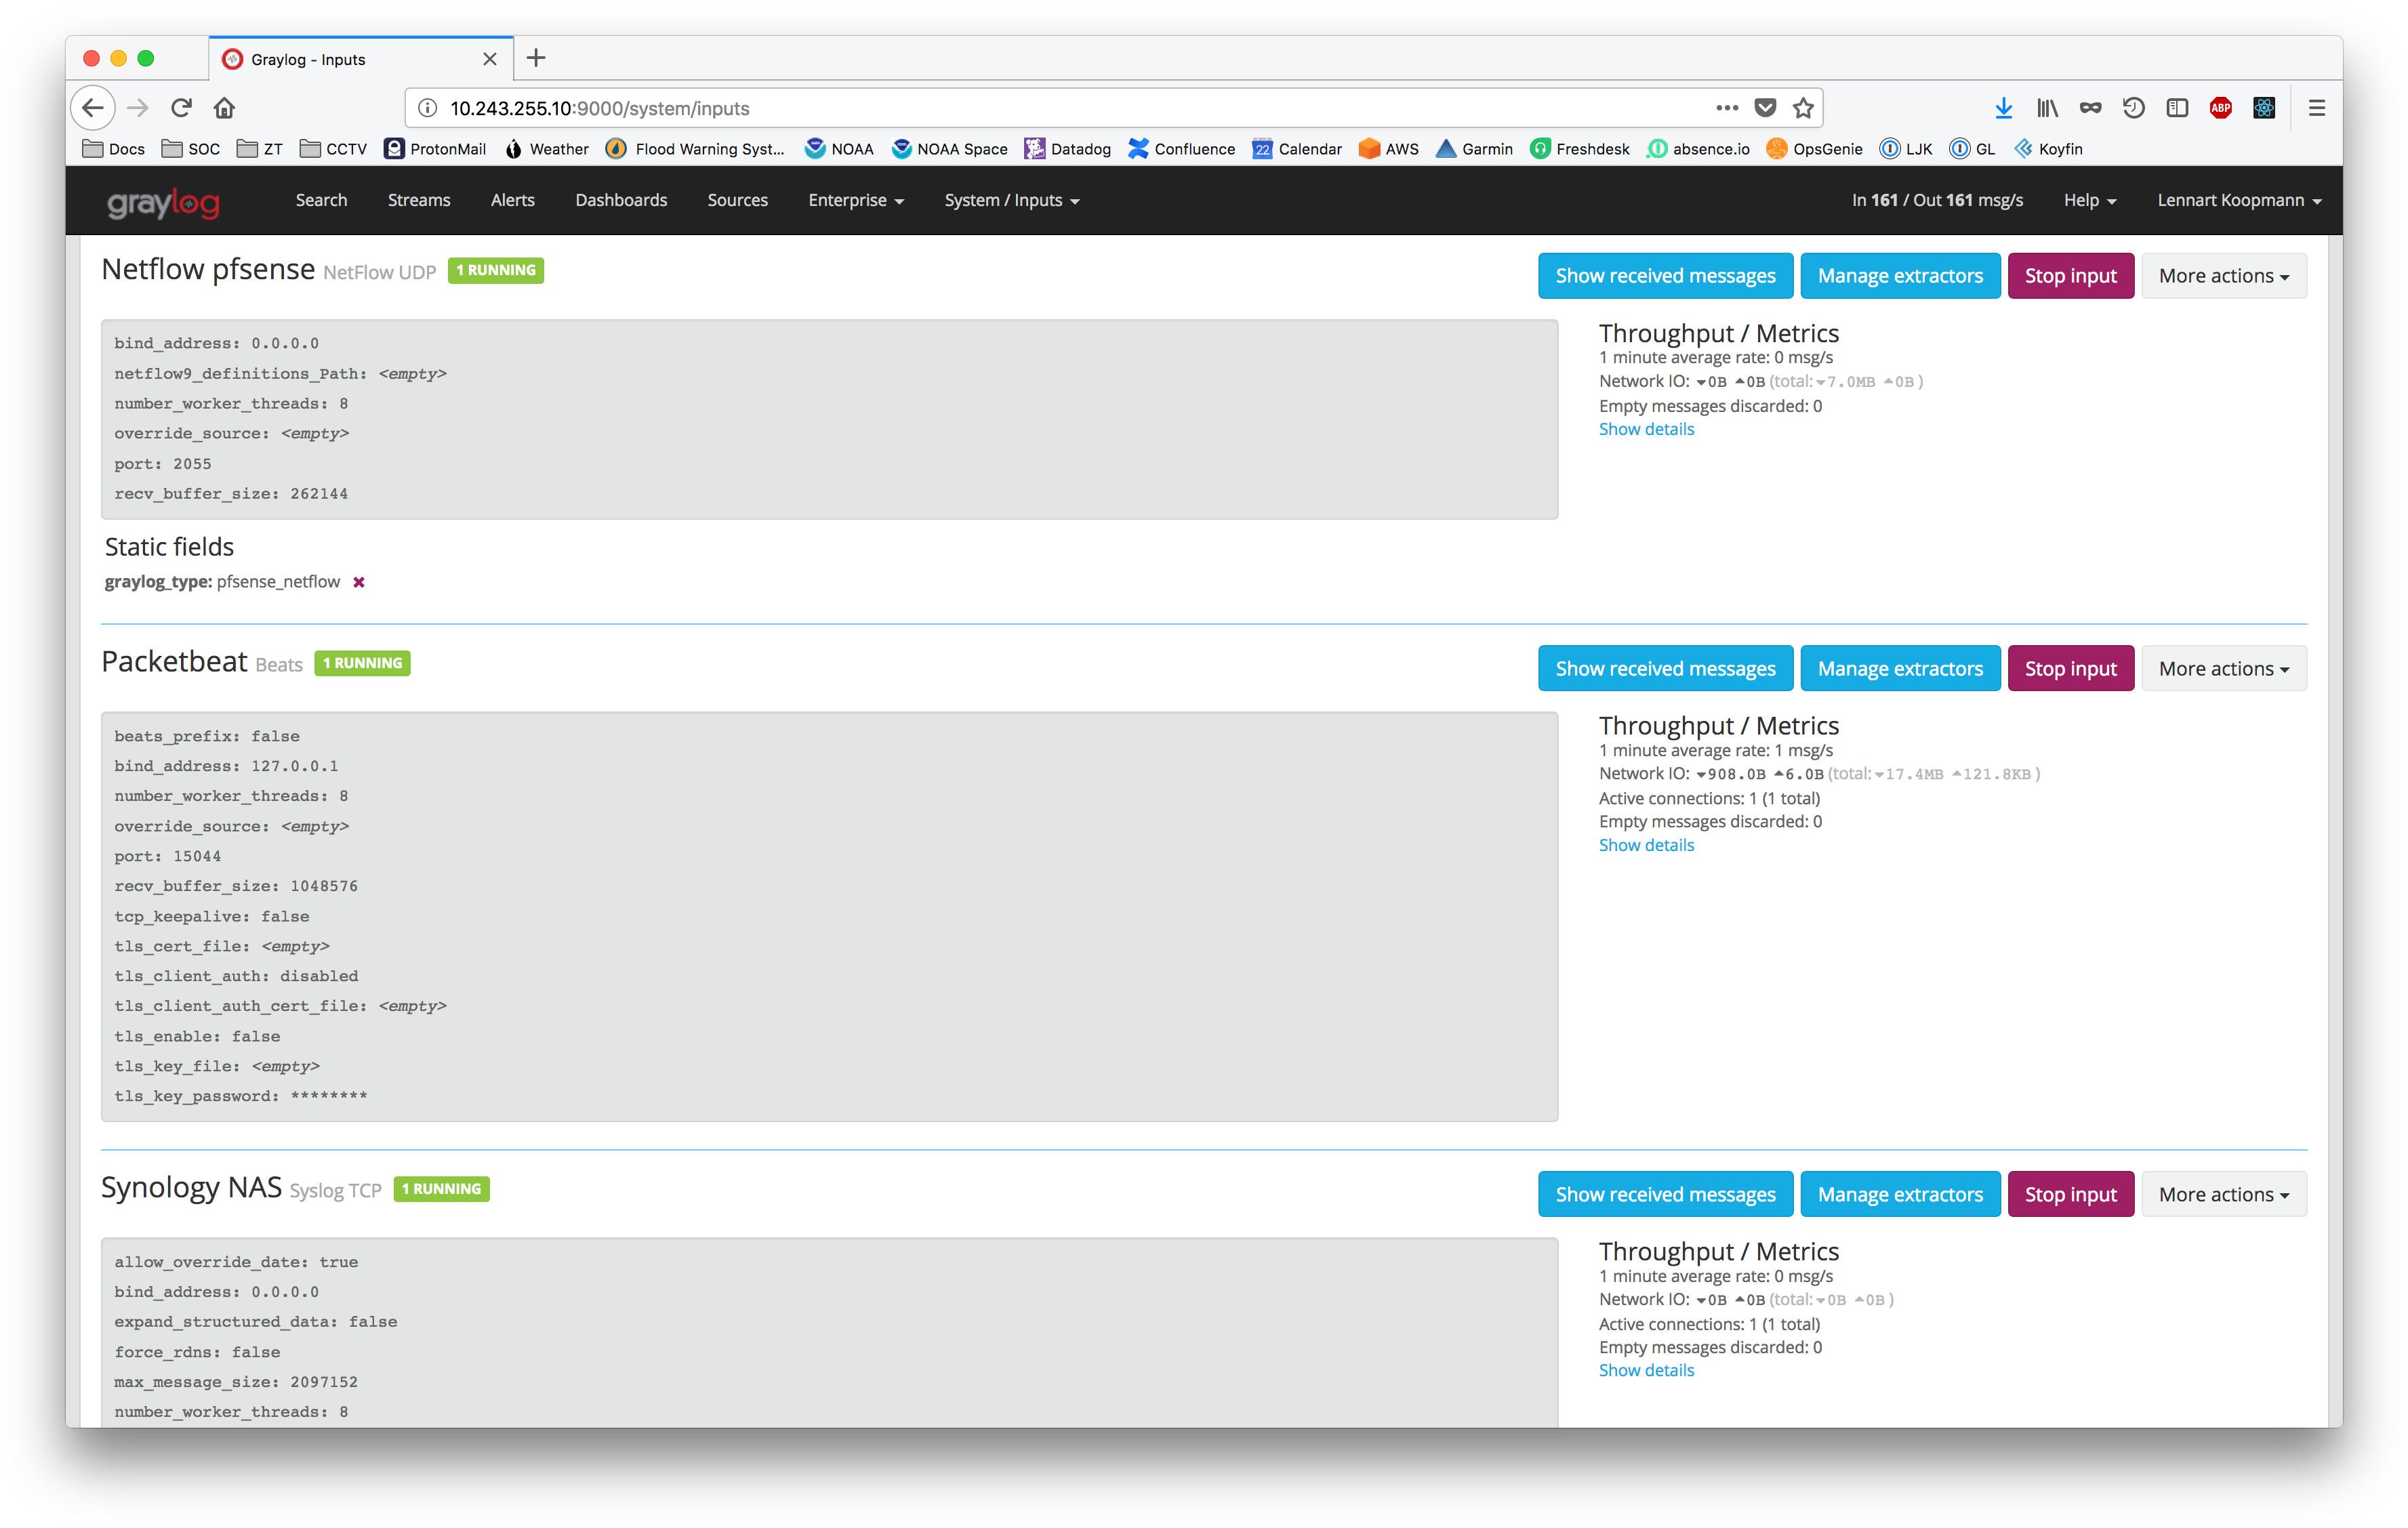This screenshot has height=1528, width=2408.
Task: Bookmark this page with the star icon
Action: (x=1803, y=108)
